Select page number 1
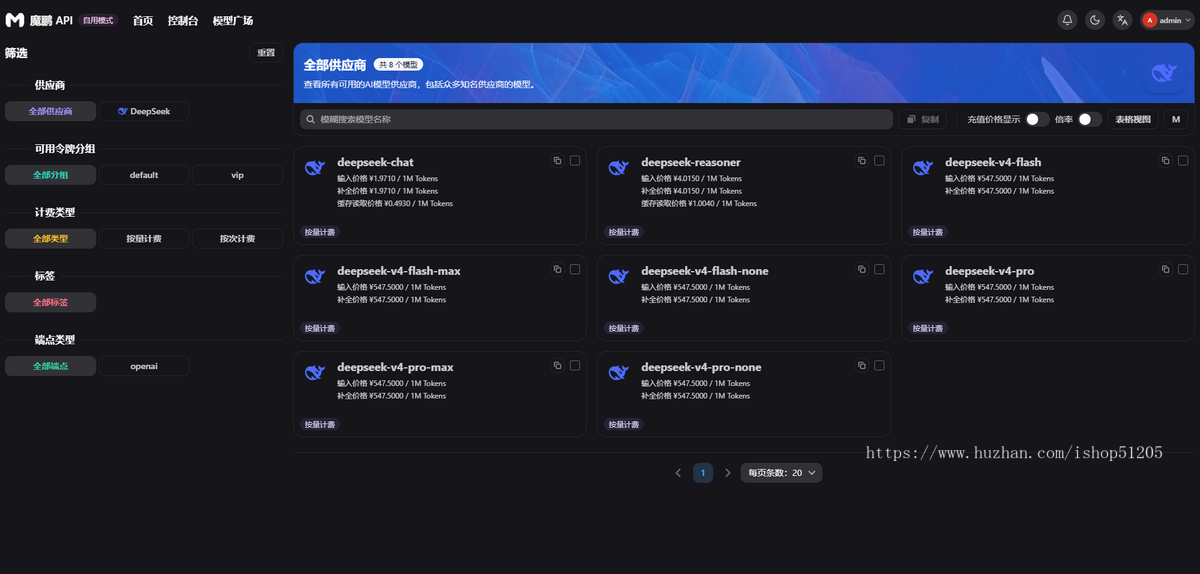Image resolution: width=1200 pixels, height=574 pixels. pos(703,473)
